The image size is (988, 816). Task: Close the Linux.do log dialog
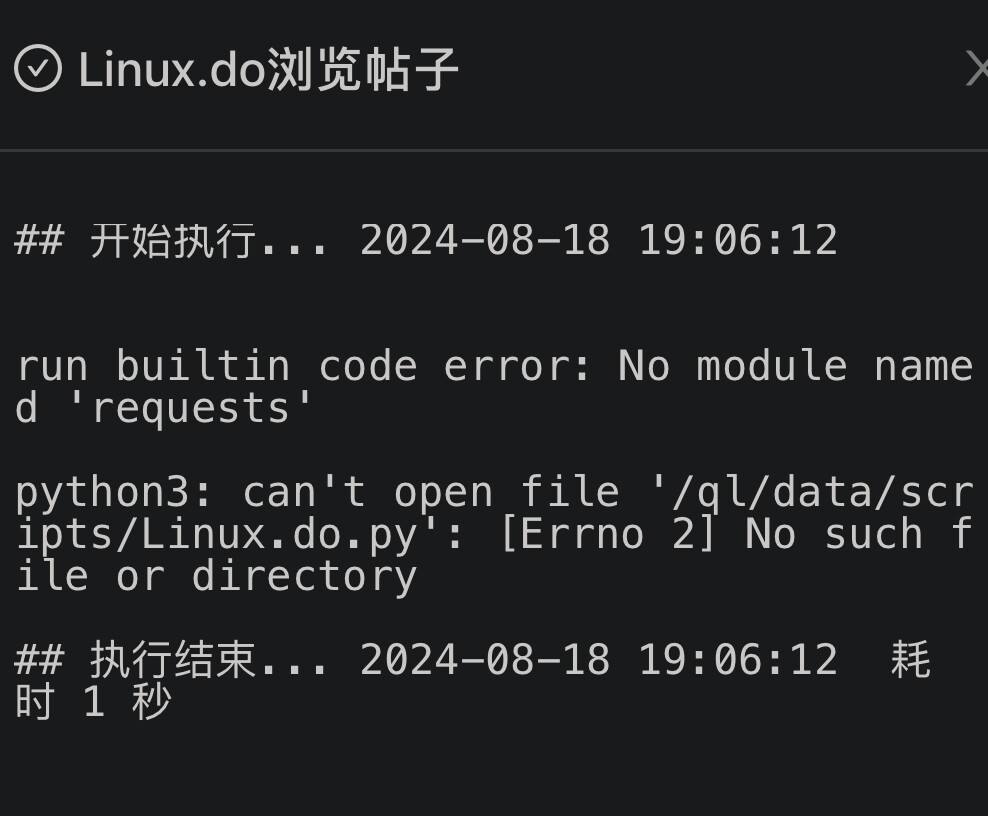(977, 69)
